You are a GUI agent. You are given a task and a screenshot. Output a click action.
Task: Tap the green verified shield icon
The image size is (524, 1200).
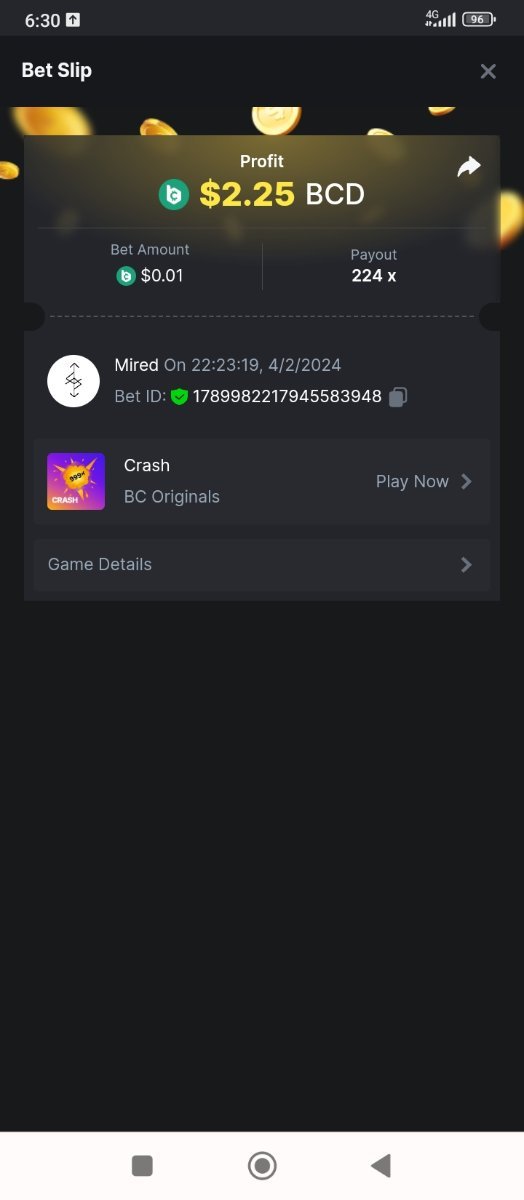[179, 397]
